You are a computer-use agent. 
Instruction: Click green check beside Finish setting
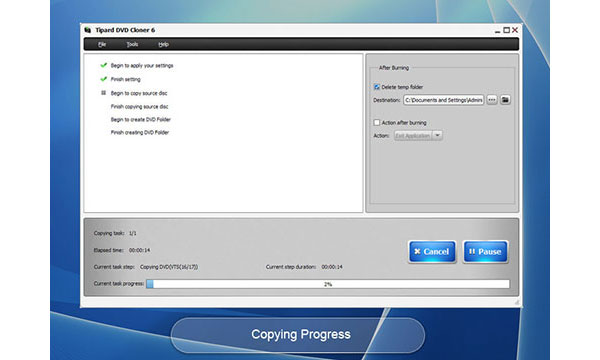(103, 79)
